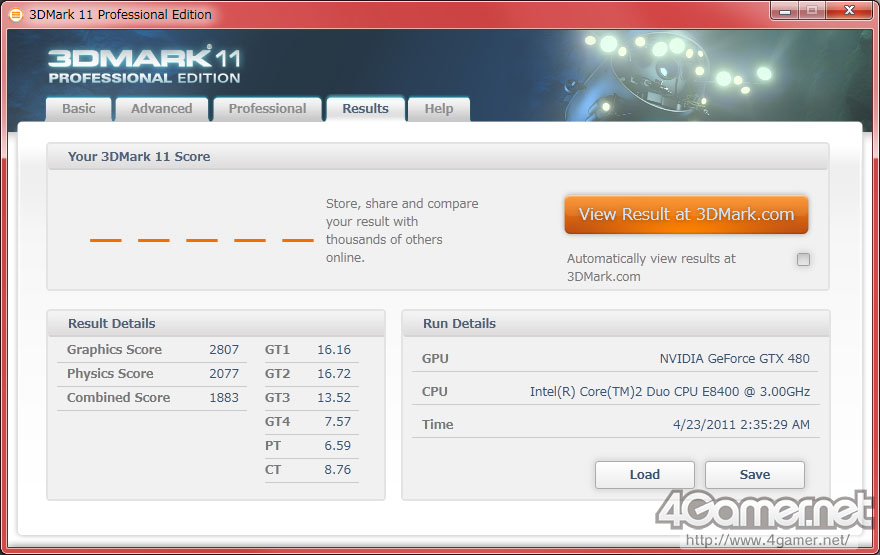
Task: Open the Professional tab
Action: pyautogui.click(x=267, y=109)
